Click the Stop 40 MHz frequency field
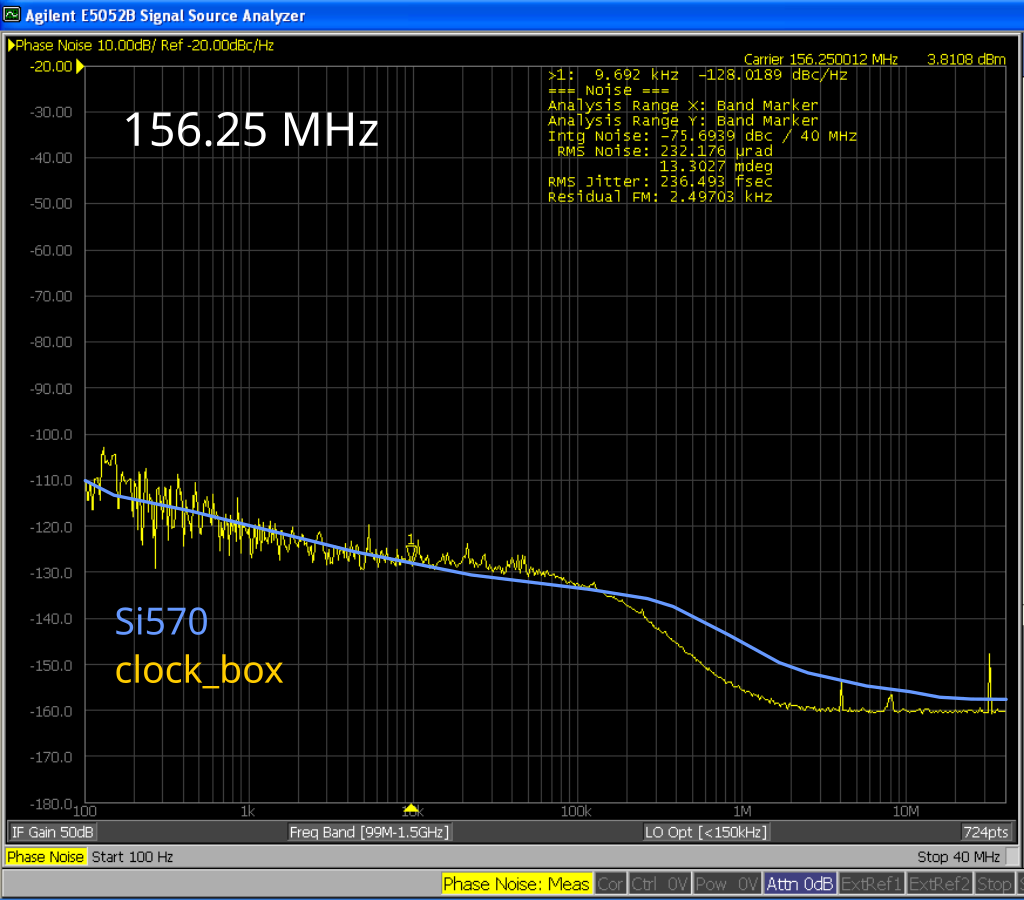 (x=958, y=857)
